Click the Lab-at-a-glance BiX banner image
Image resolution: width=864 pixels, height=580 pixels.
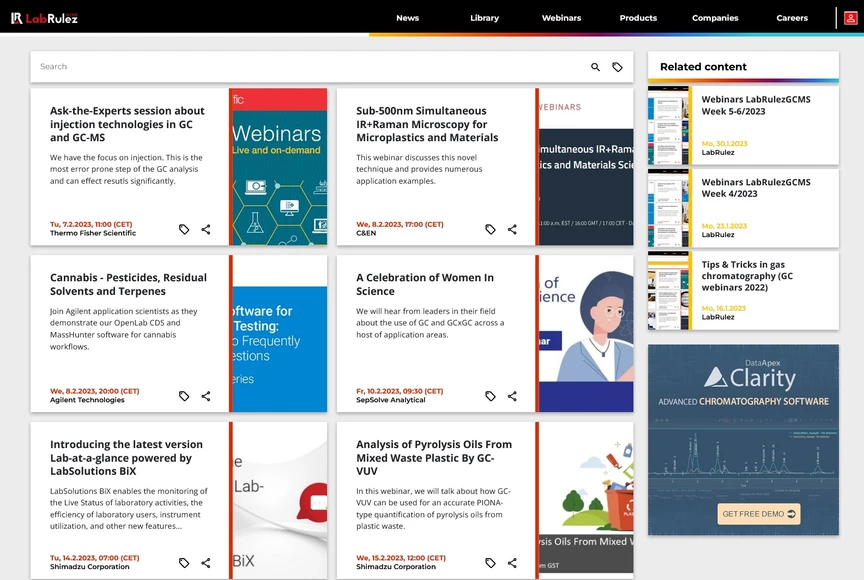click(x=279, y=500)
